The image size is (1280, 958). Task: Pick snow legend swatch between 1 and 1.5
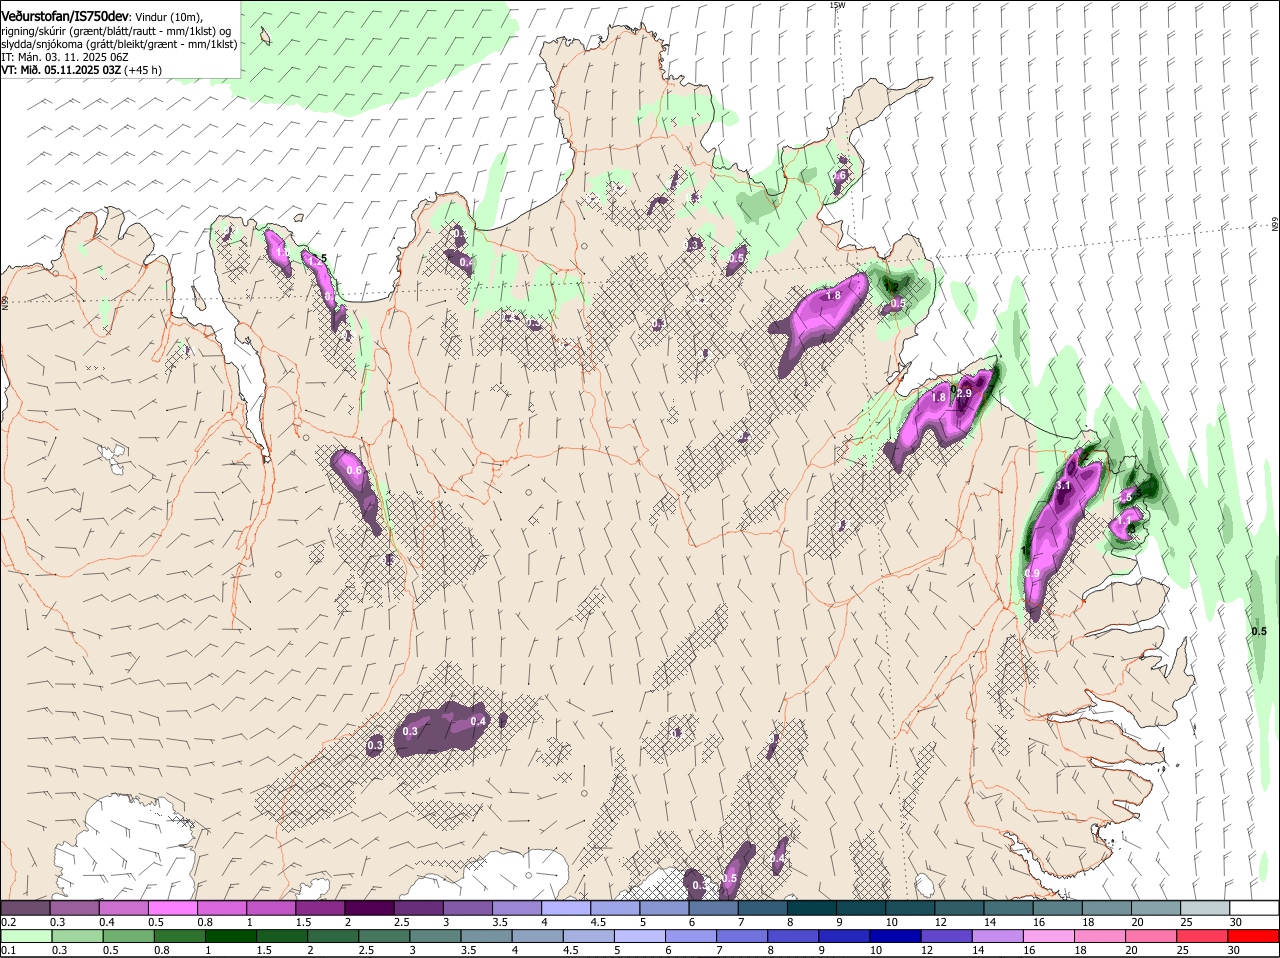(271, 907)
